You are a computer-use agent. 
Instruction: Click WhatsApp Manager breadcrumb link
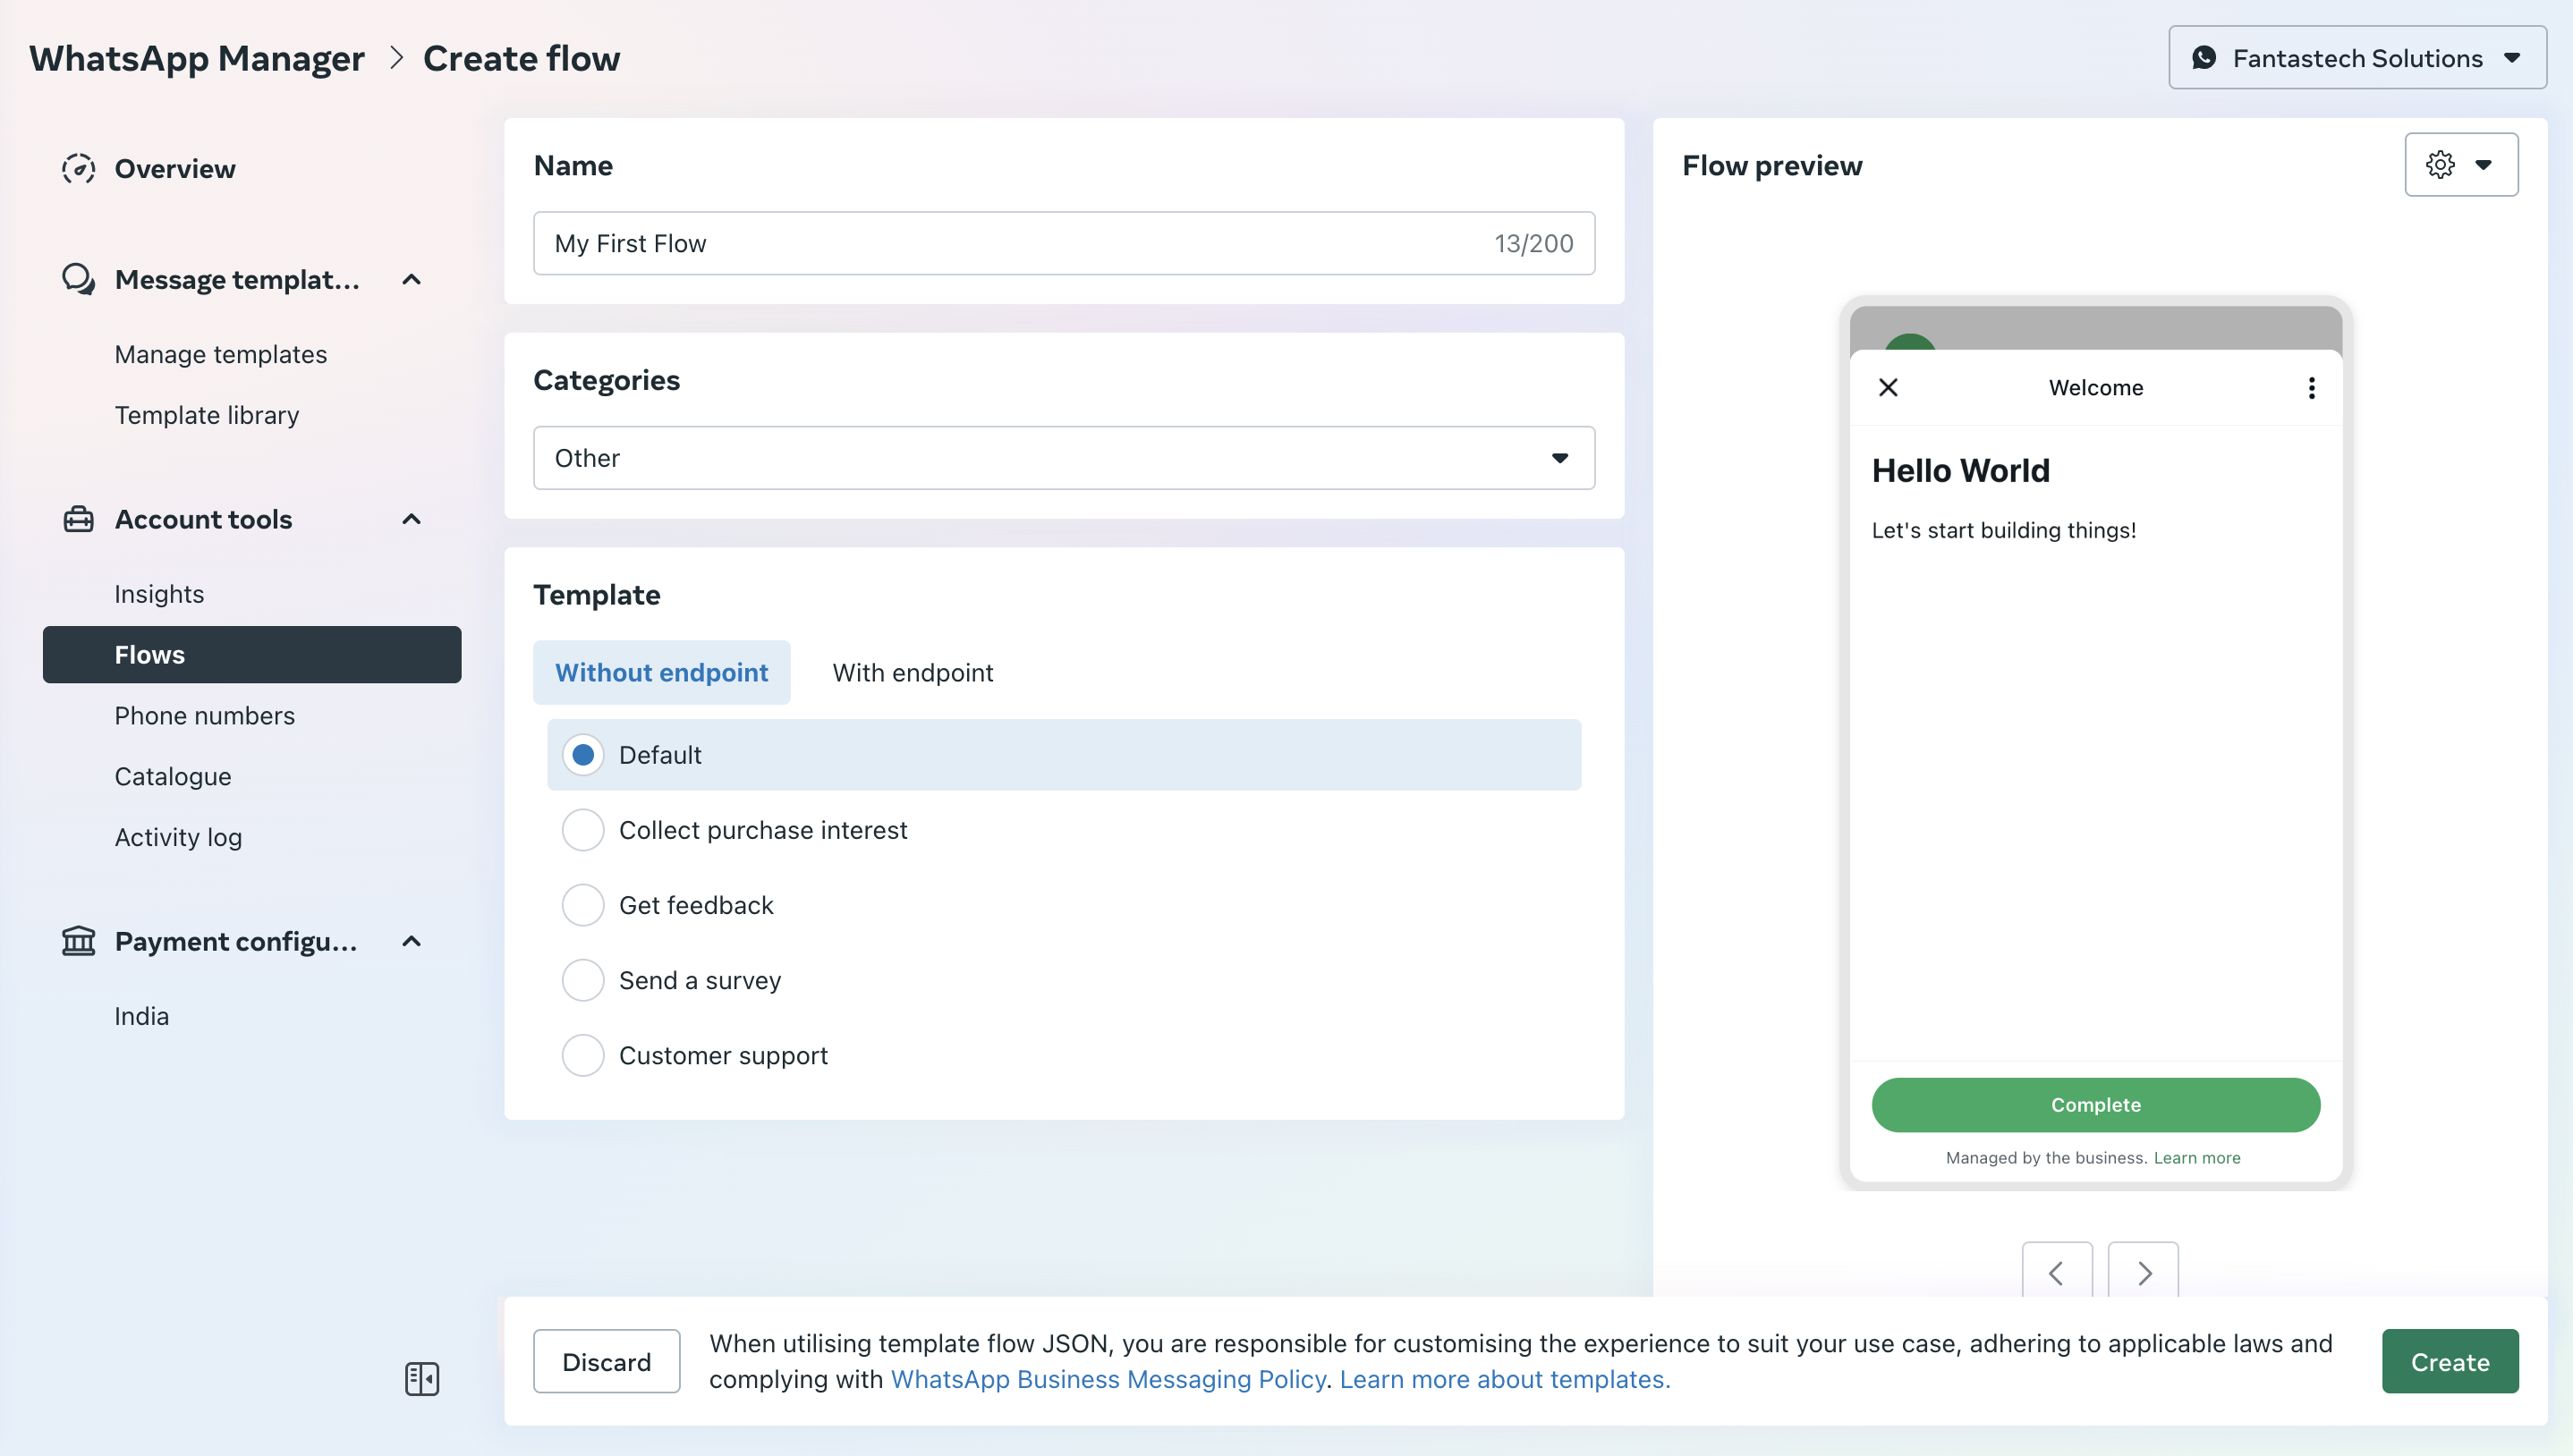[197, 58]
